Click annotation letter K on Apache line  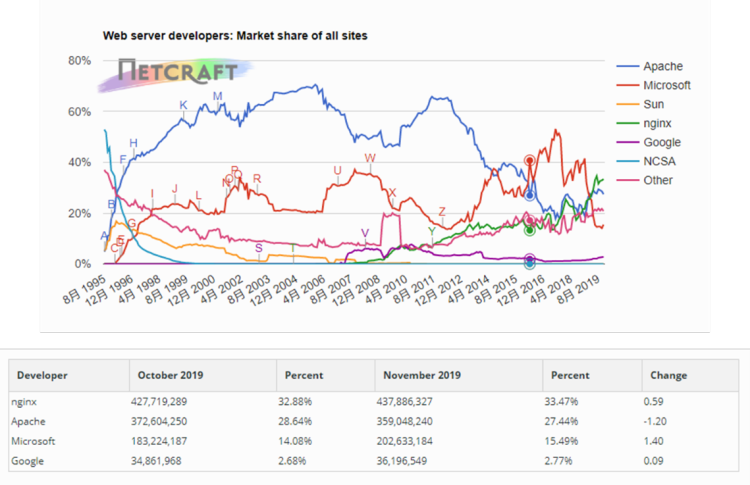(183, 105)
